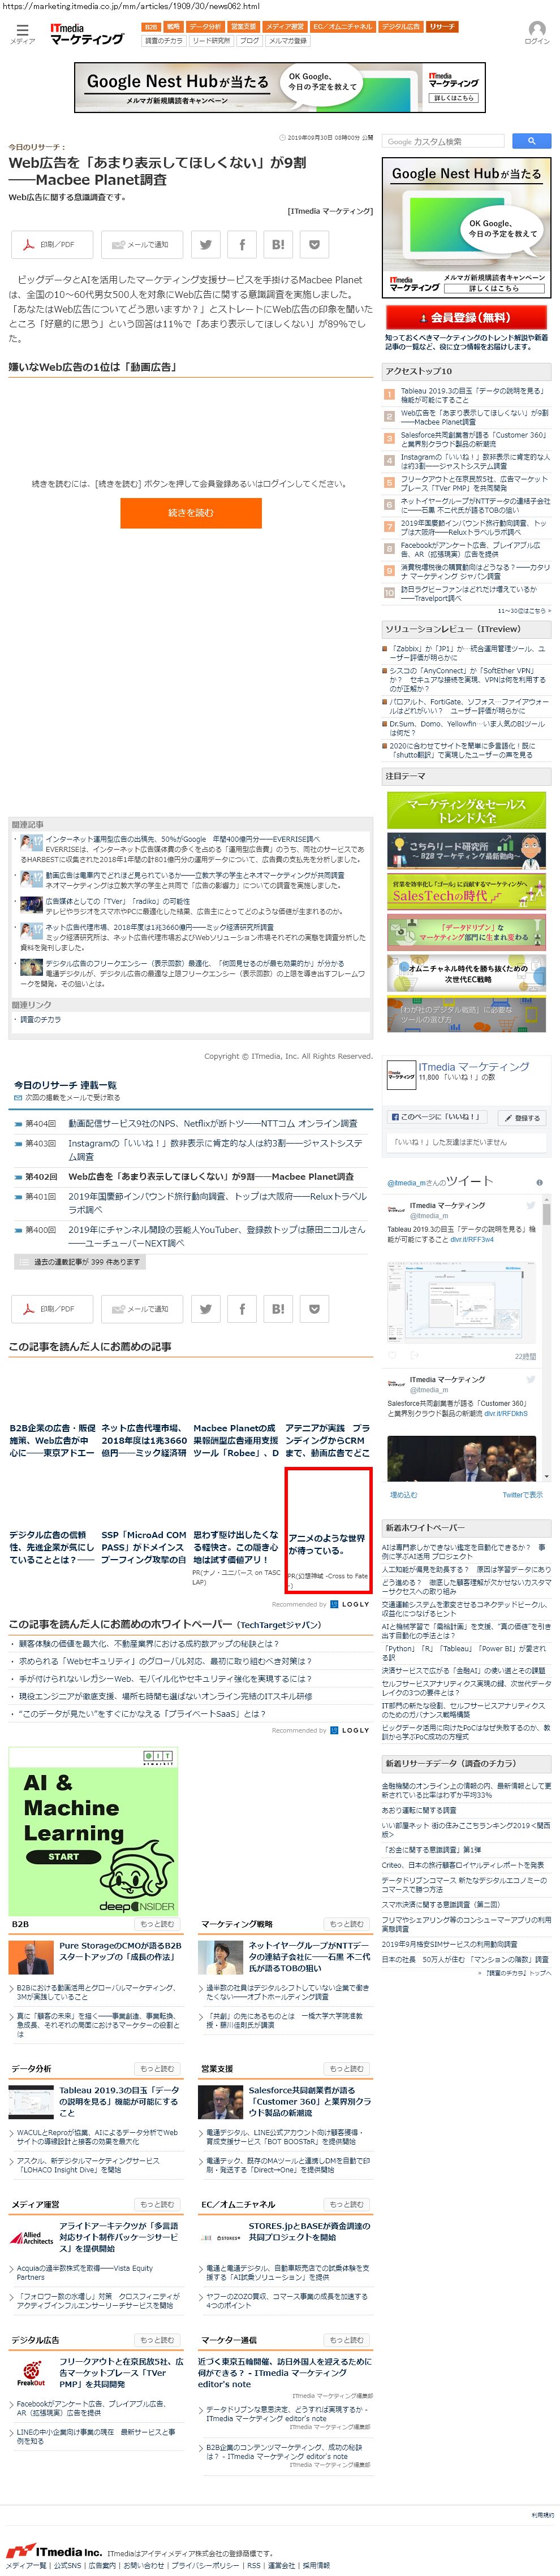Share on Facebook from the upper share bar

pos(242,244)
